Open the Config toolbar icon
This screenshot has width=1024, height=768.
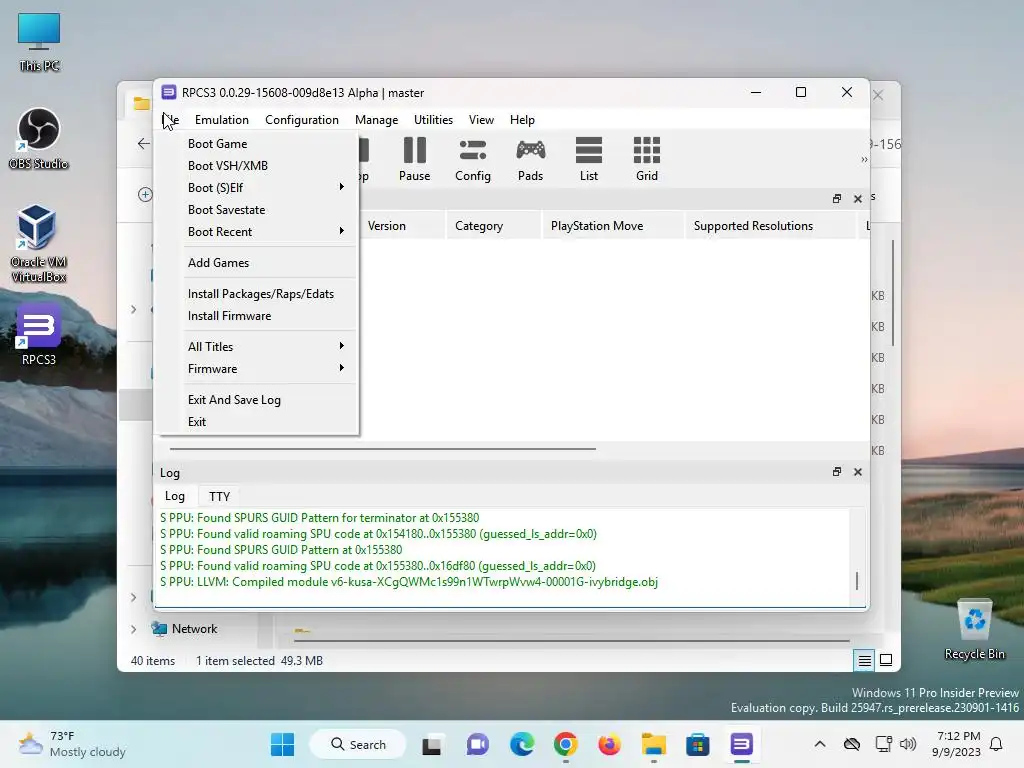point(472,159)
